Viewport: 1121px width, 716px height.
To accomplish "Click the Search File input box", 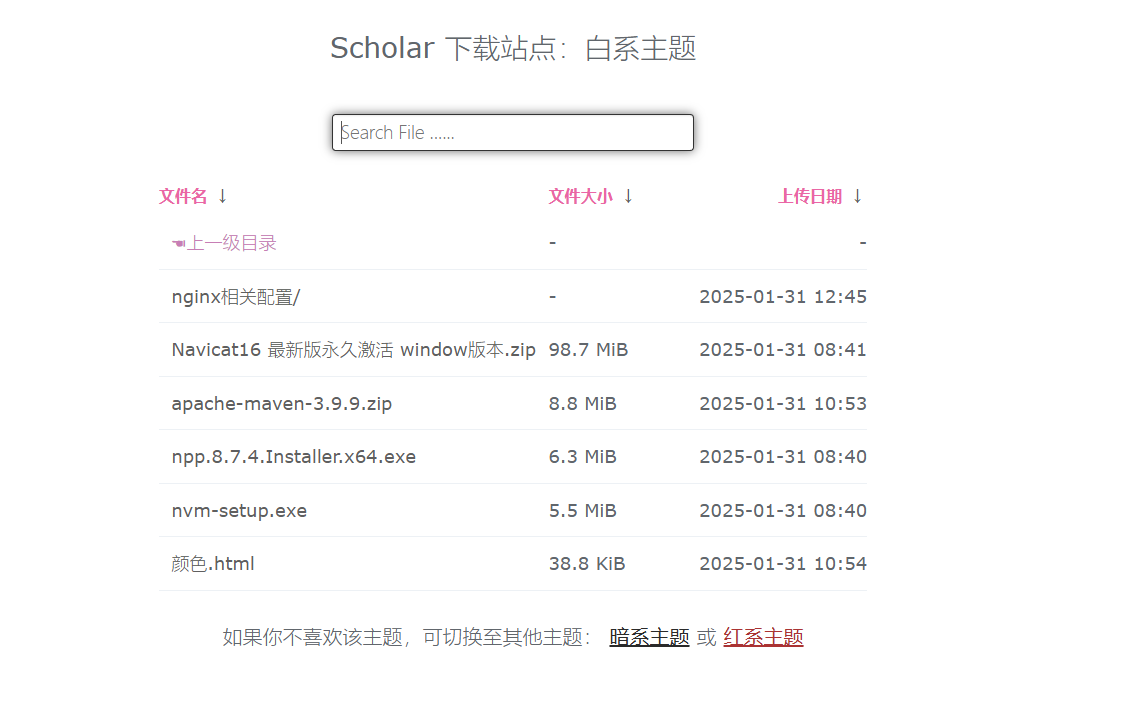I will 513,132.
